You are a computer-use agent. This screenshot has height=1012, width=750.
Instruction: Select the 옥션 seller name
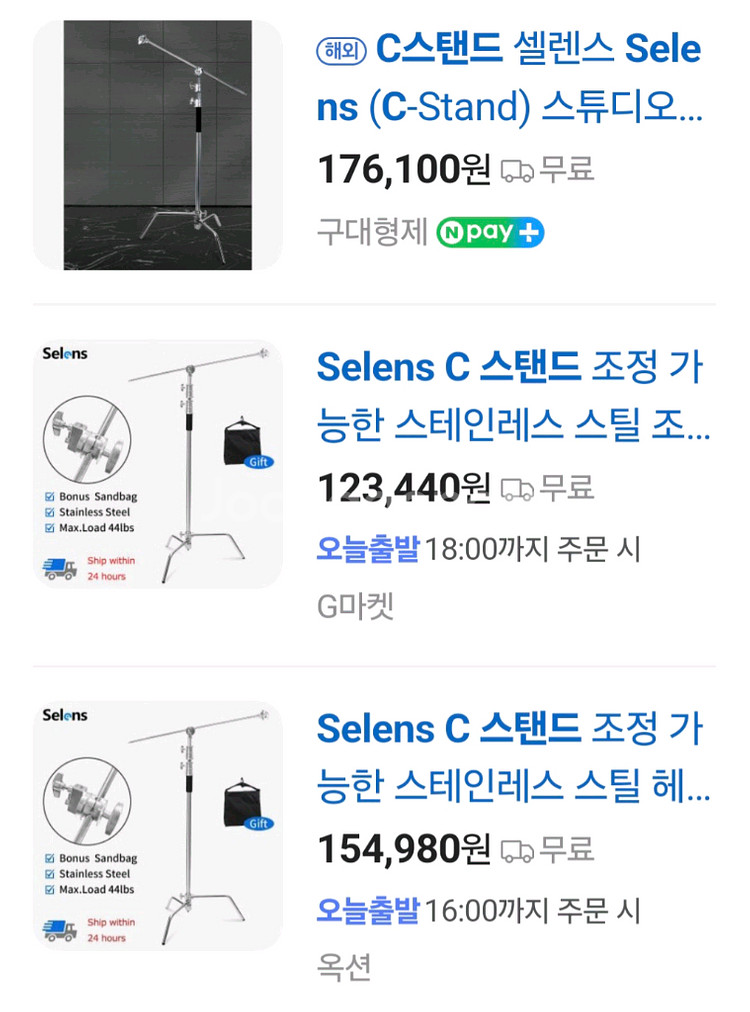[x=344, y=967]
